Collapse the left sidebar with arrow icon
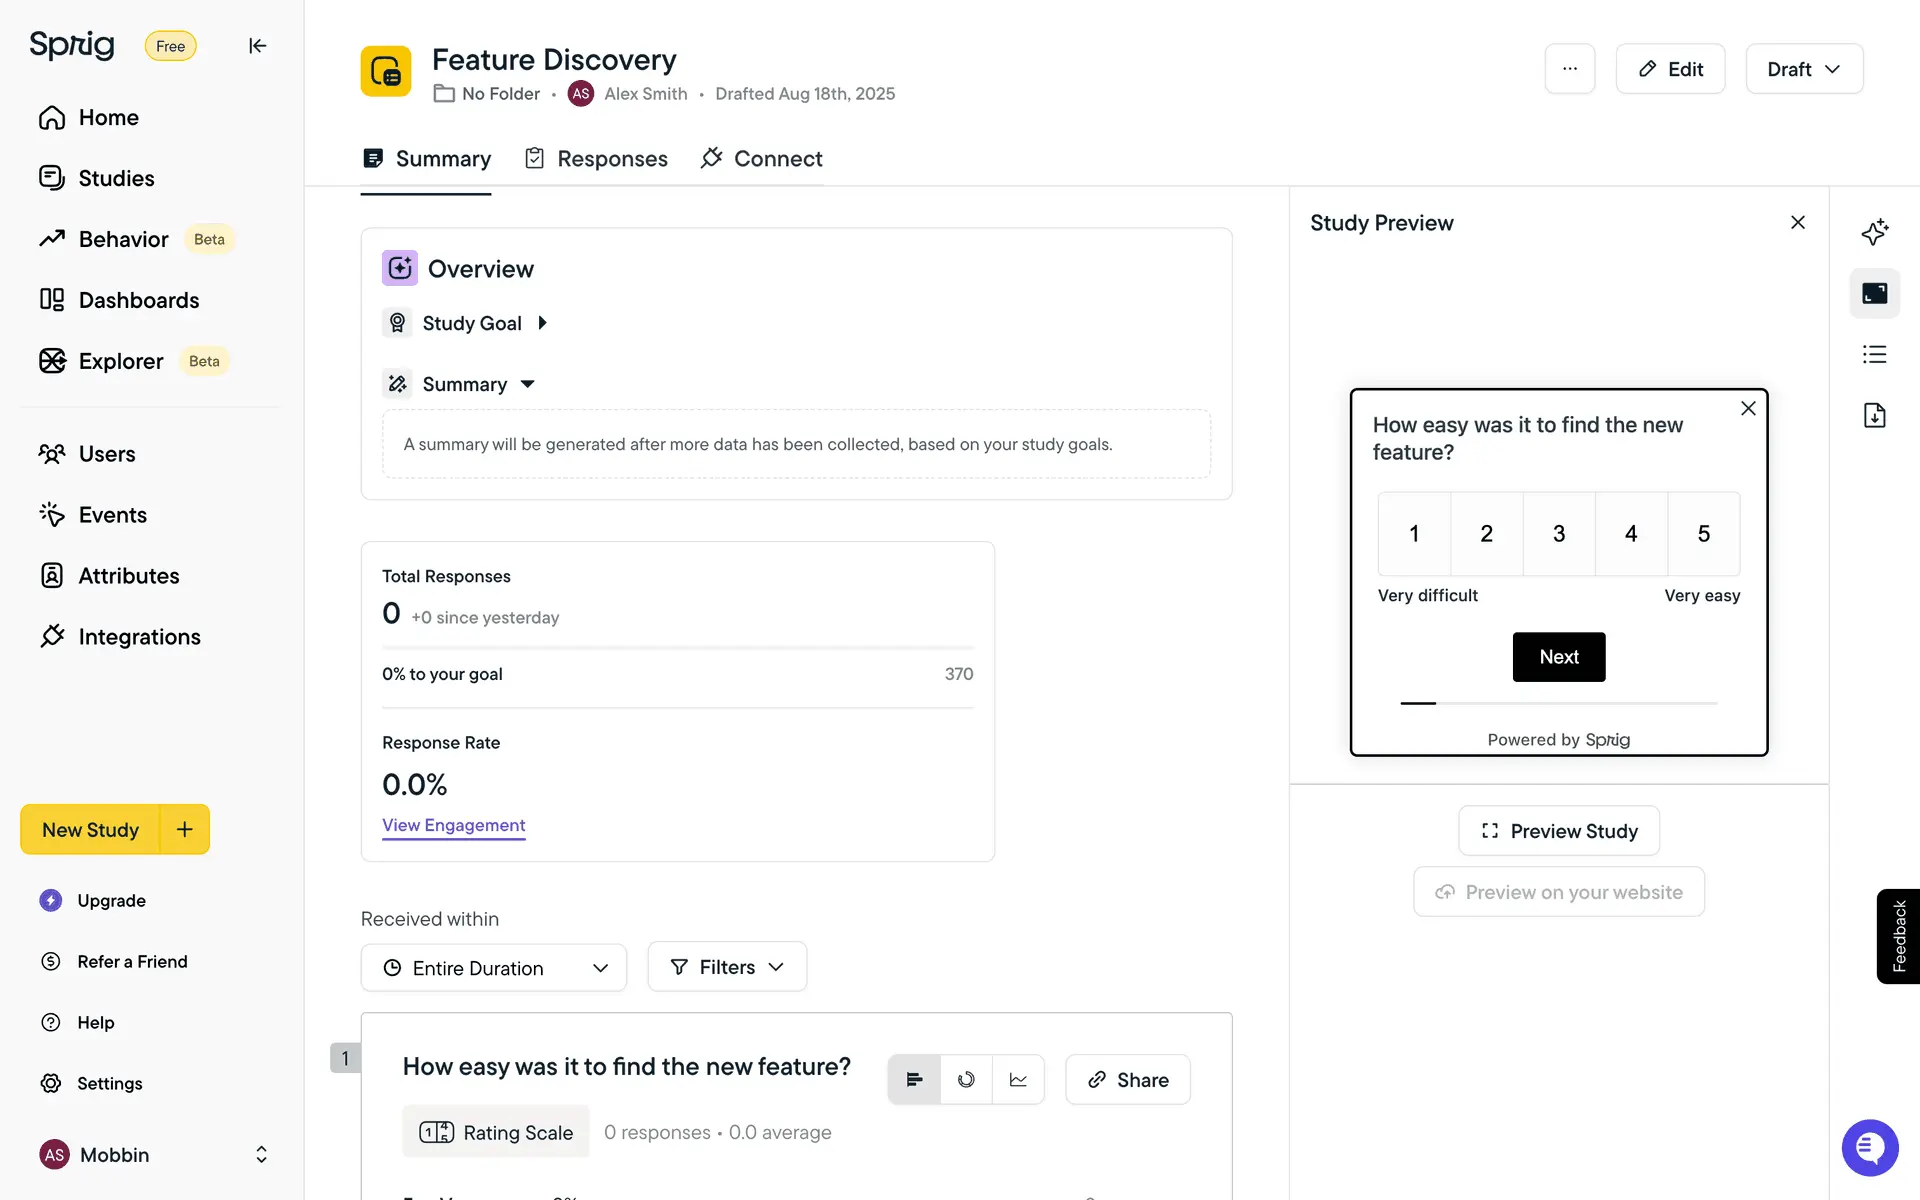 tap(257, 46)
